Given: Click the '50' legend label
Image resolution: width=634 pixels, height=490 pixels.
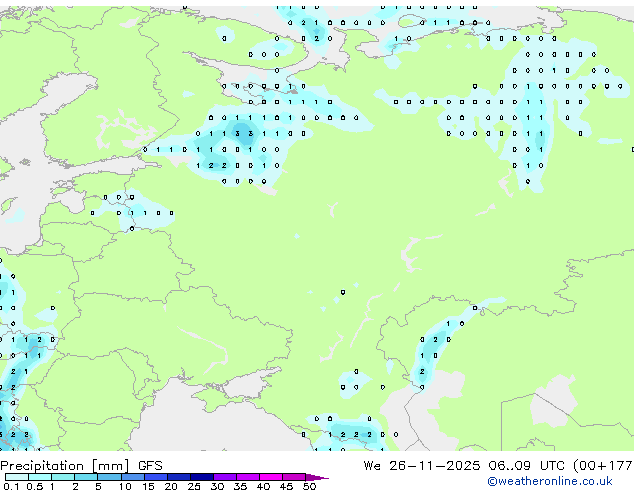Looking at the screenshot, I should click(310, 486).
